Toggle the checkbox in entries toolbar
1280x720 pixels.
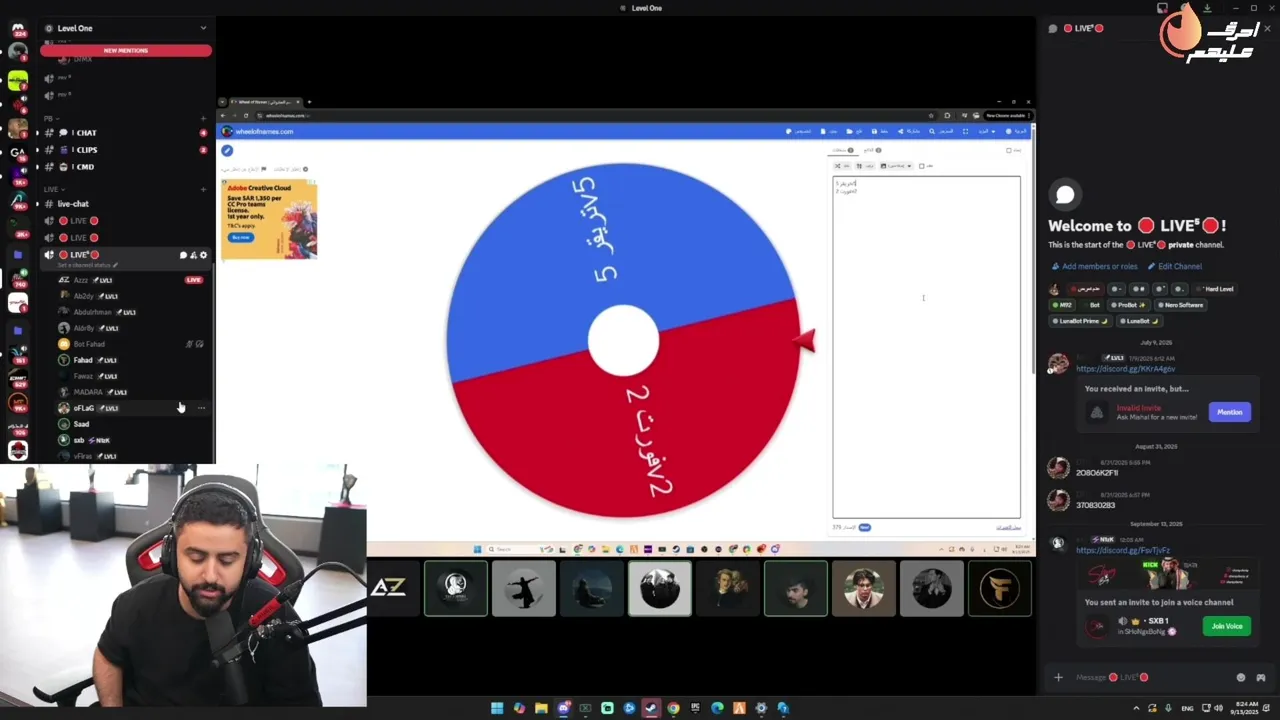tap(921, 166)
